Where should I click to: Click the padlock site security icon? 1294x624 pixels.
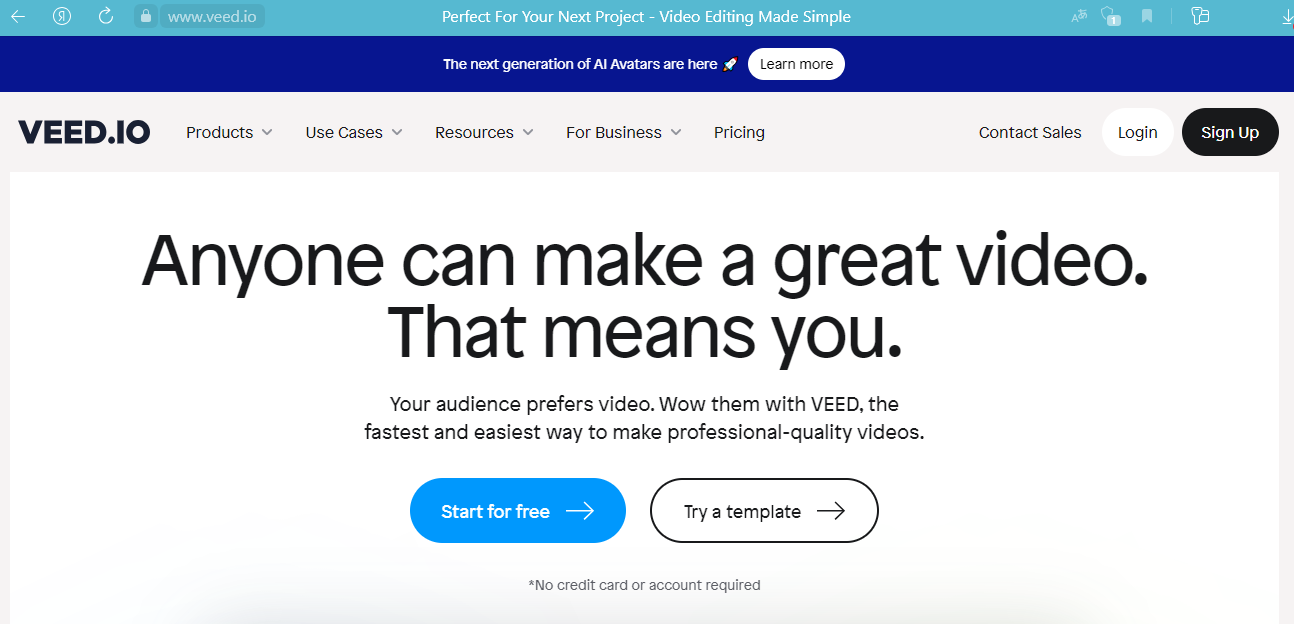click(146, 16)
